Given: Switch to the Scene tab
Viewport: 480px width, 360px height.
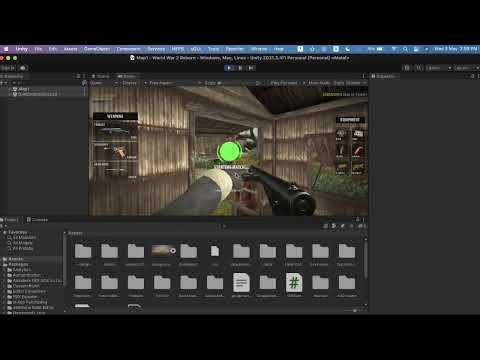Looking at the screenshot, I should [x=101, y=76].
